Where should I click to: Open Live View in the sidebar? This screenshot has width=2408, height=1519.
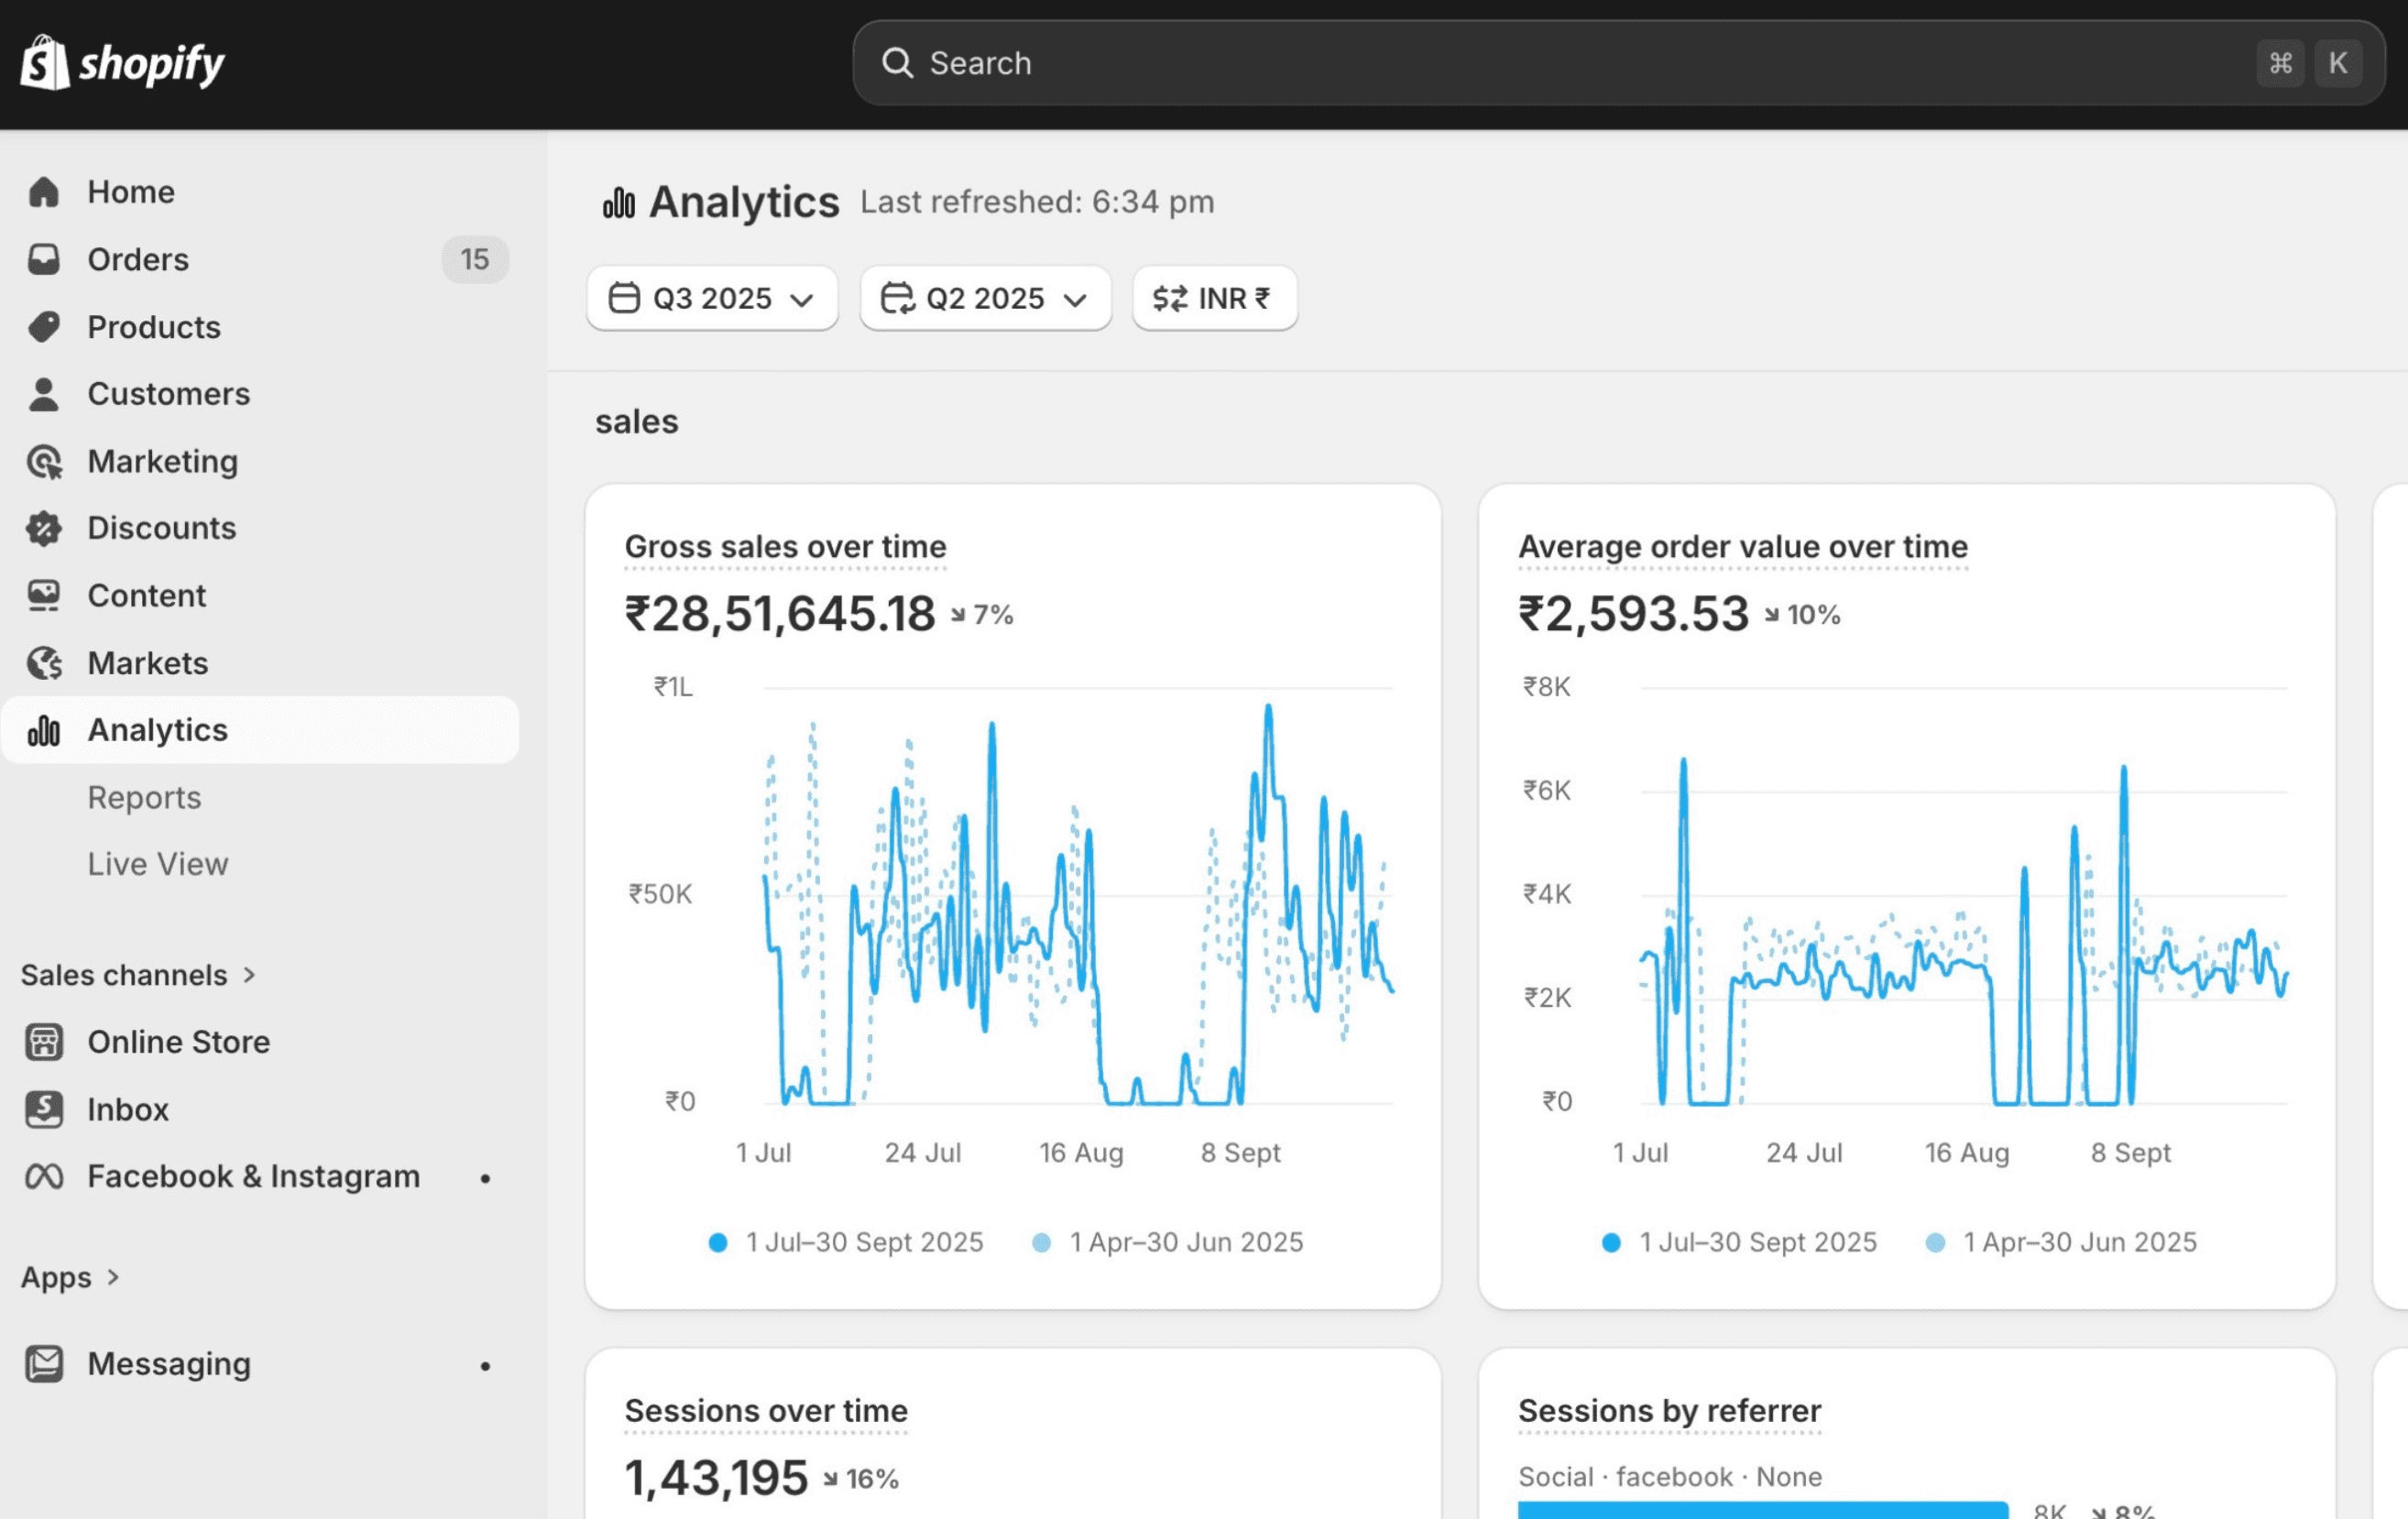(x=157, y=864)
